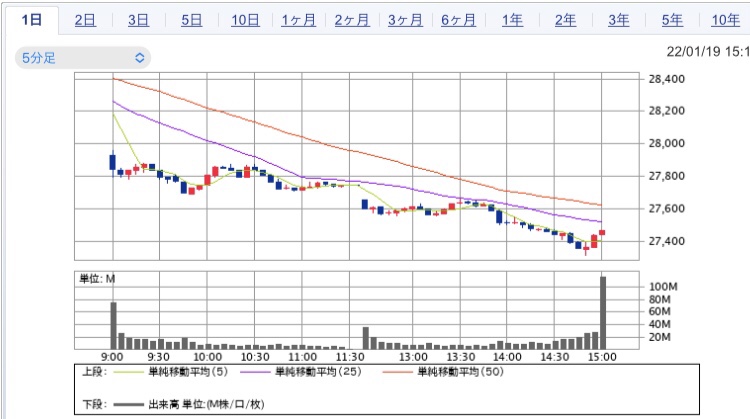The height and width of the screenshot is (419, 750).
Task: Click the 28,200 price axis label
Action: (x=666, y=111)
